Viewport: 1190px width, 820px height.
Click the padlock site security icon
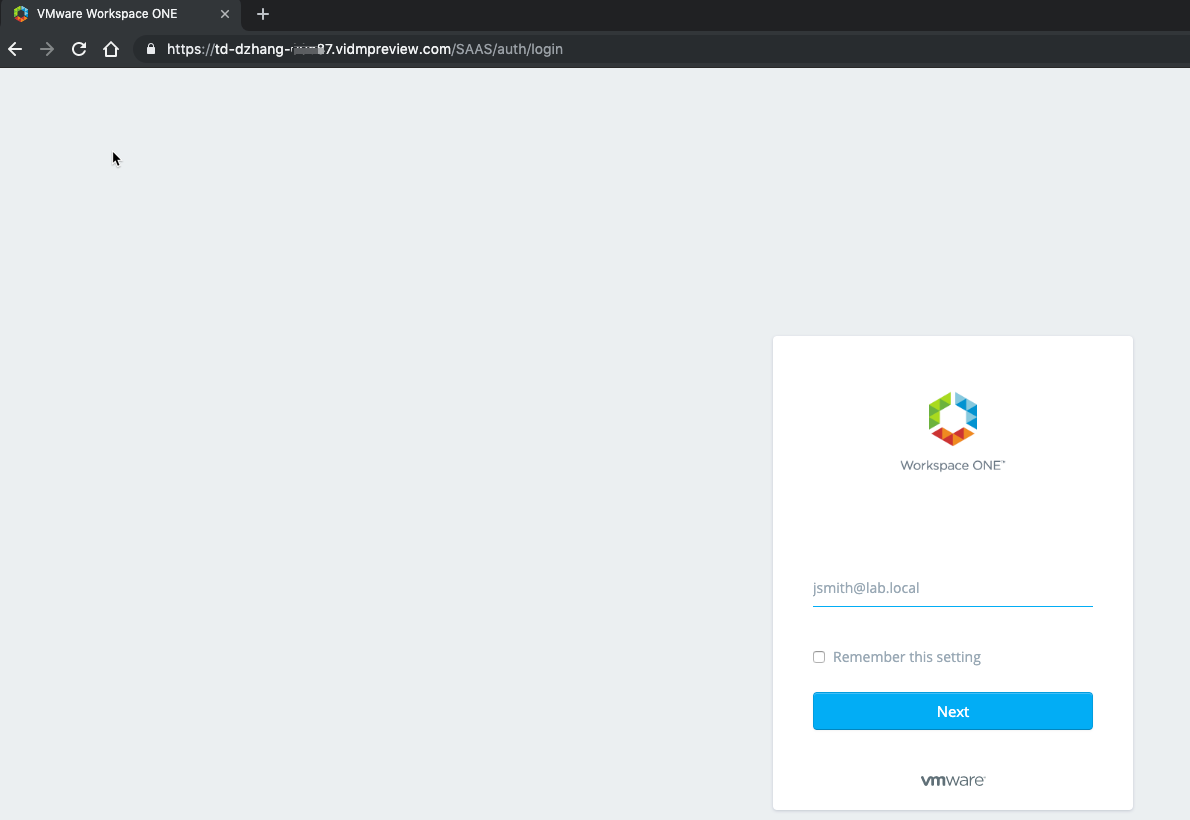pyautogui.click(x=151, y=49)
